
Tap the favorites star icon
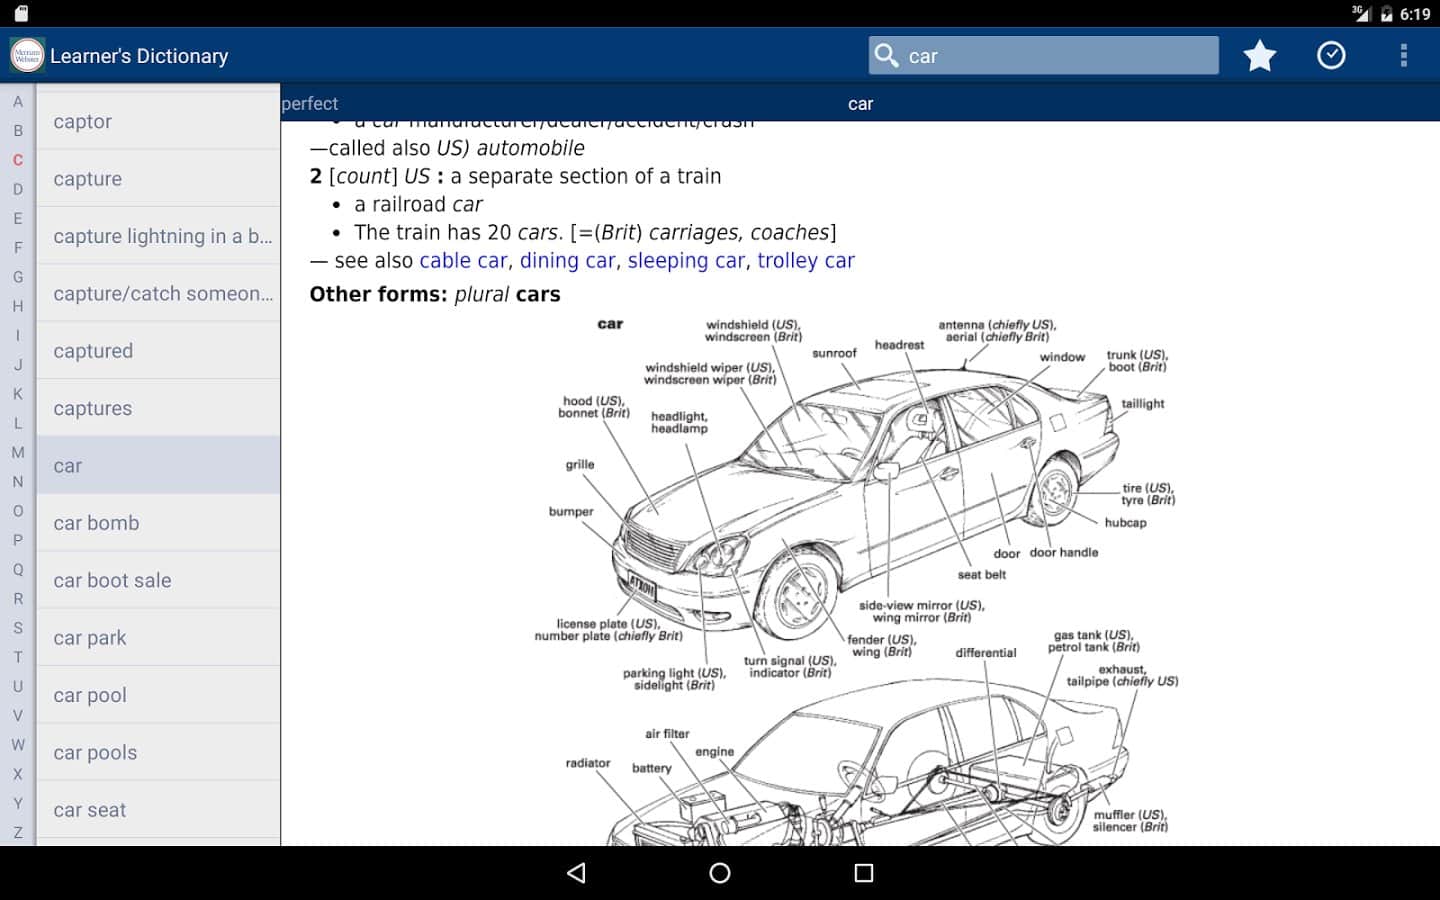pos(1259,56)
